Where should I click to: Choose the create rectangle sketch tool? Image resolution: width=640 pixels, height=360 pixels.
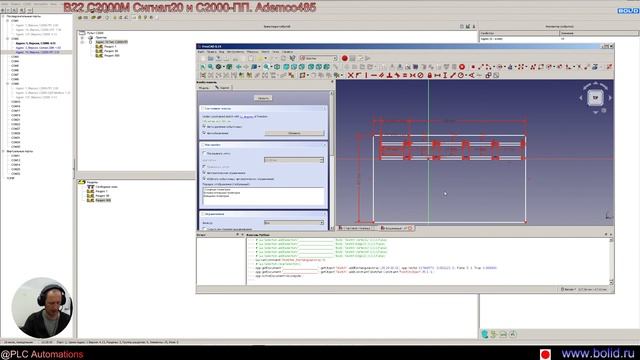click(x=541, y=67)
